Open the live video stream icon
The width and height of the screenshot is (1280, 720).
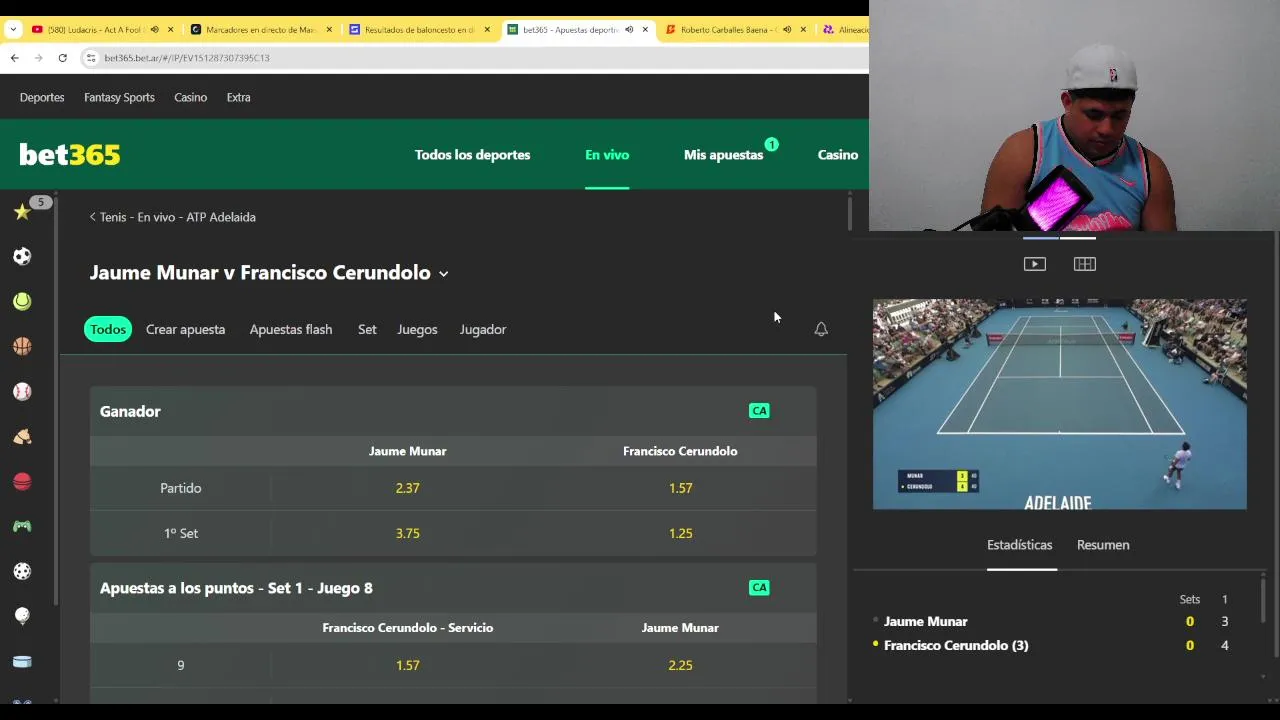point(1035,264)
